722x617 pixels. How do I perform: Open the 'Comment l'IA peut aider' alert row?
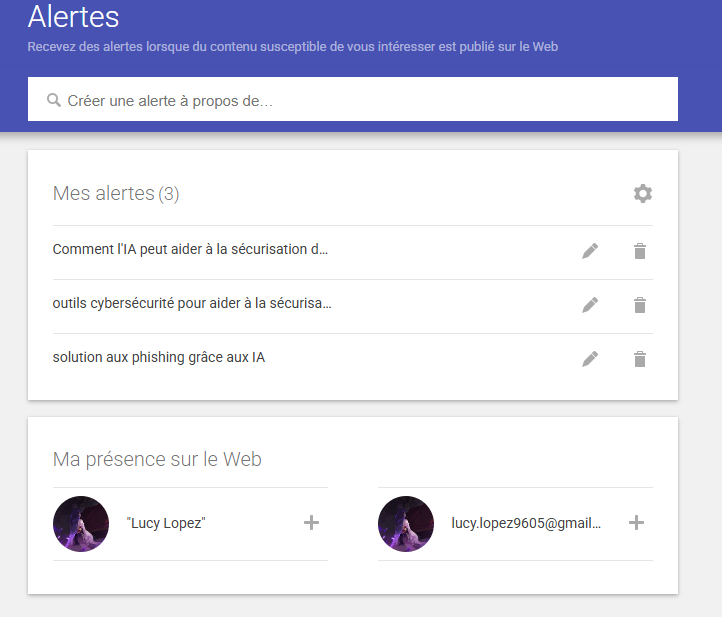tap(190, 249)
